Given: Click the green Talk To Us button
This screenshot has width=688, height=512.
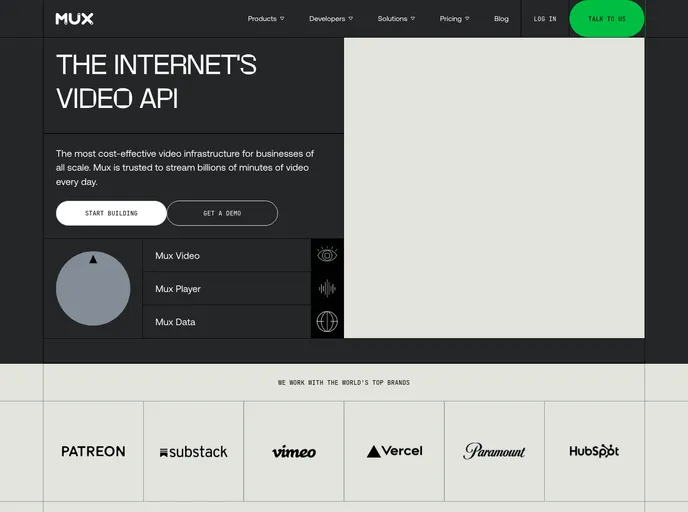Looking at the screenshot, I should tap(607, 19).
